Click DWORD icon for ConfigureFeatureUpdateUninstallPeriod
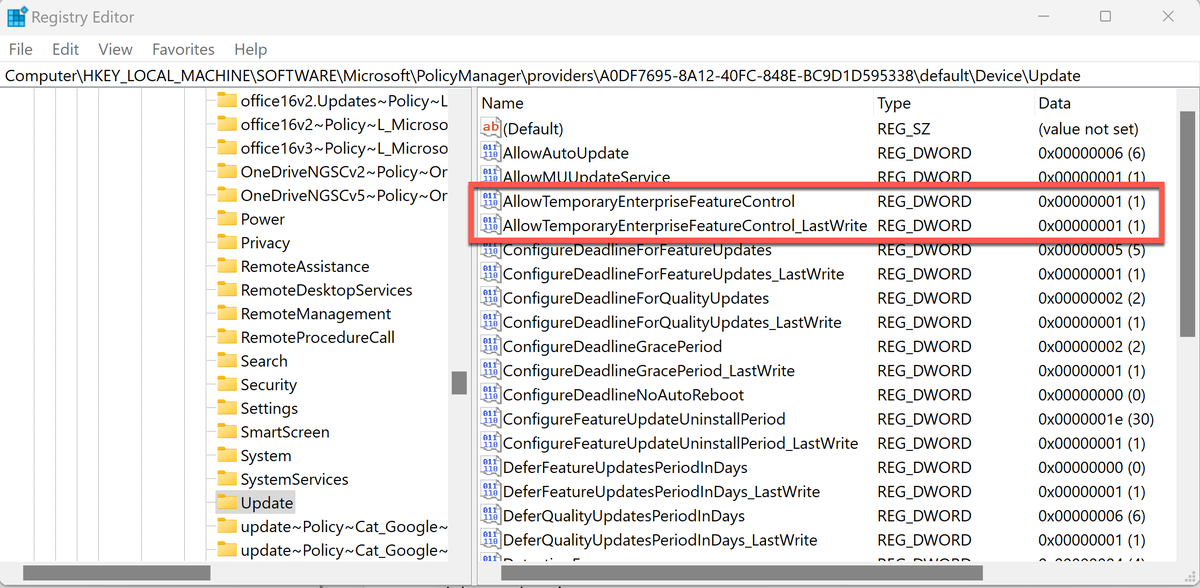Viewport: 1200px width, 588px height. point(491,419)
